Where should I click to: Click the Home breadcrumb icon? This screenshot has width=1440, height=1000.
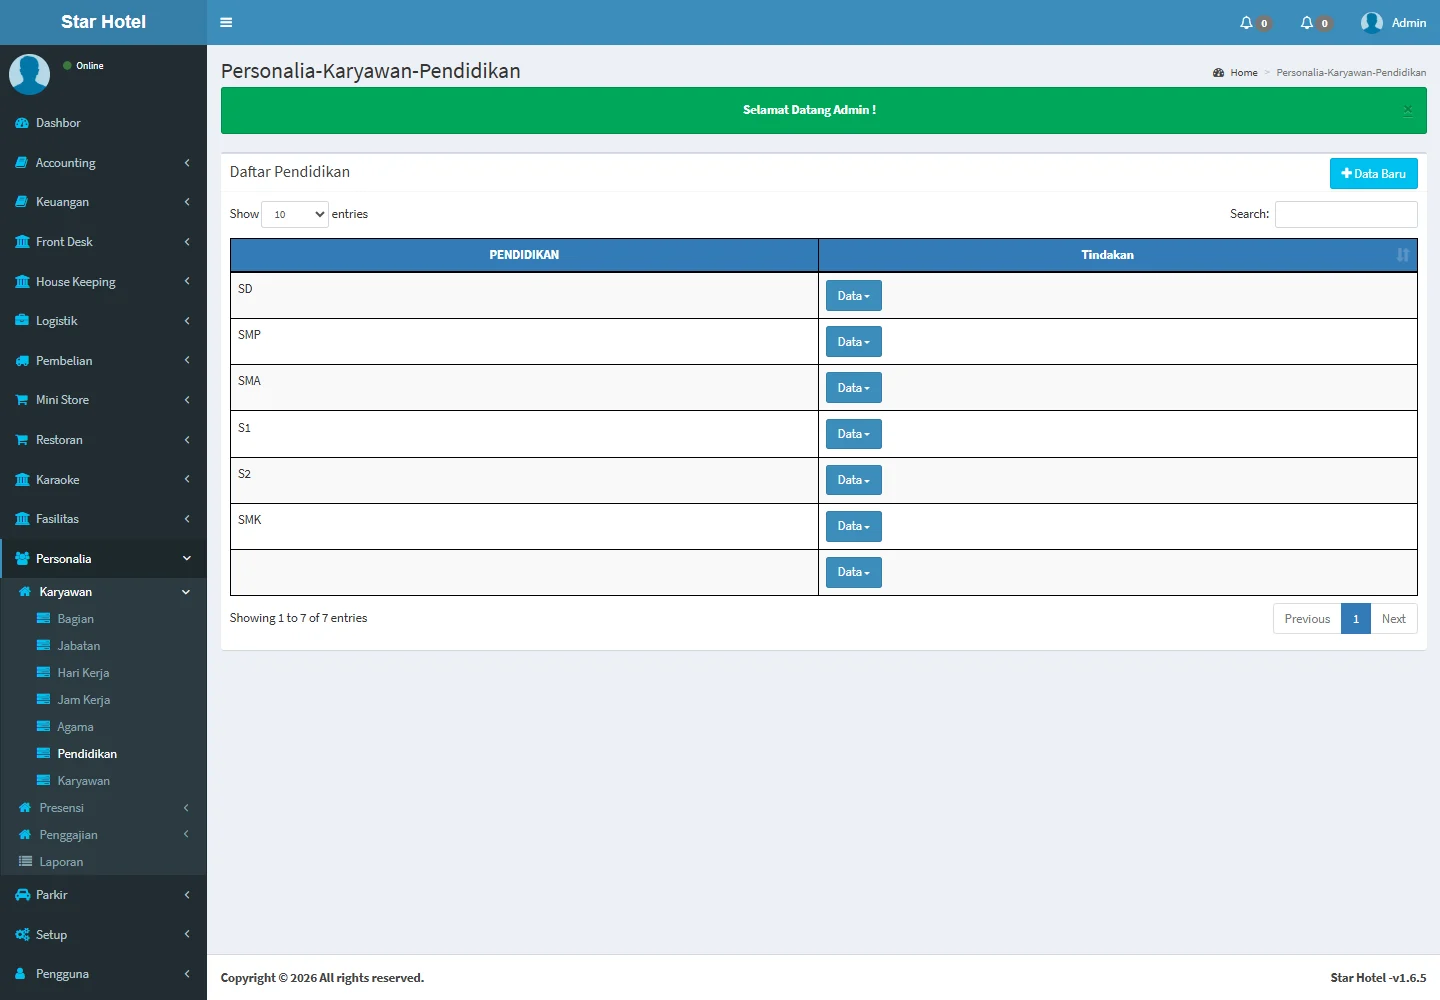pos(1218,73)
